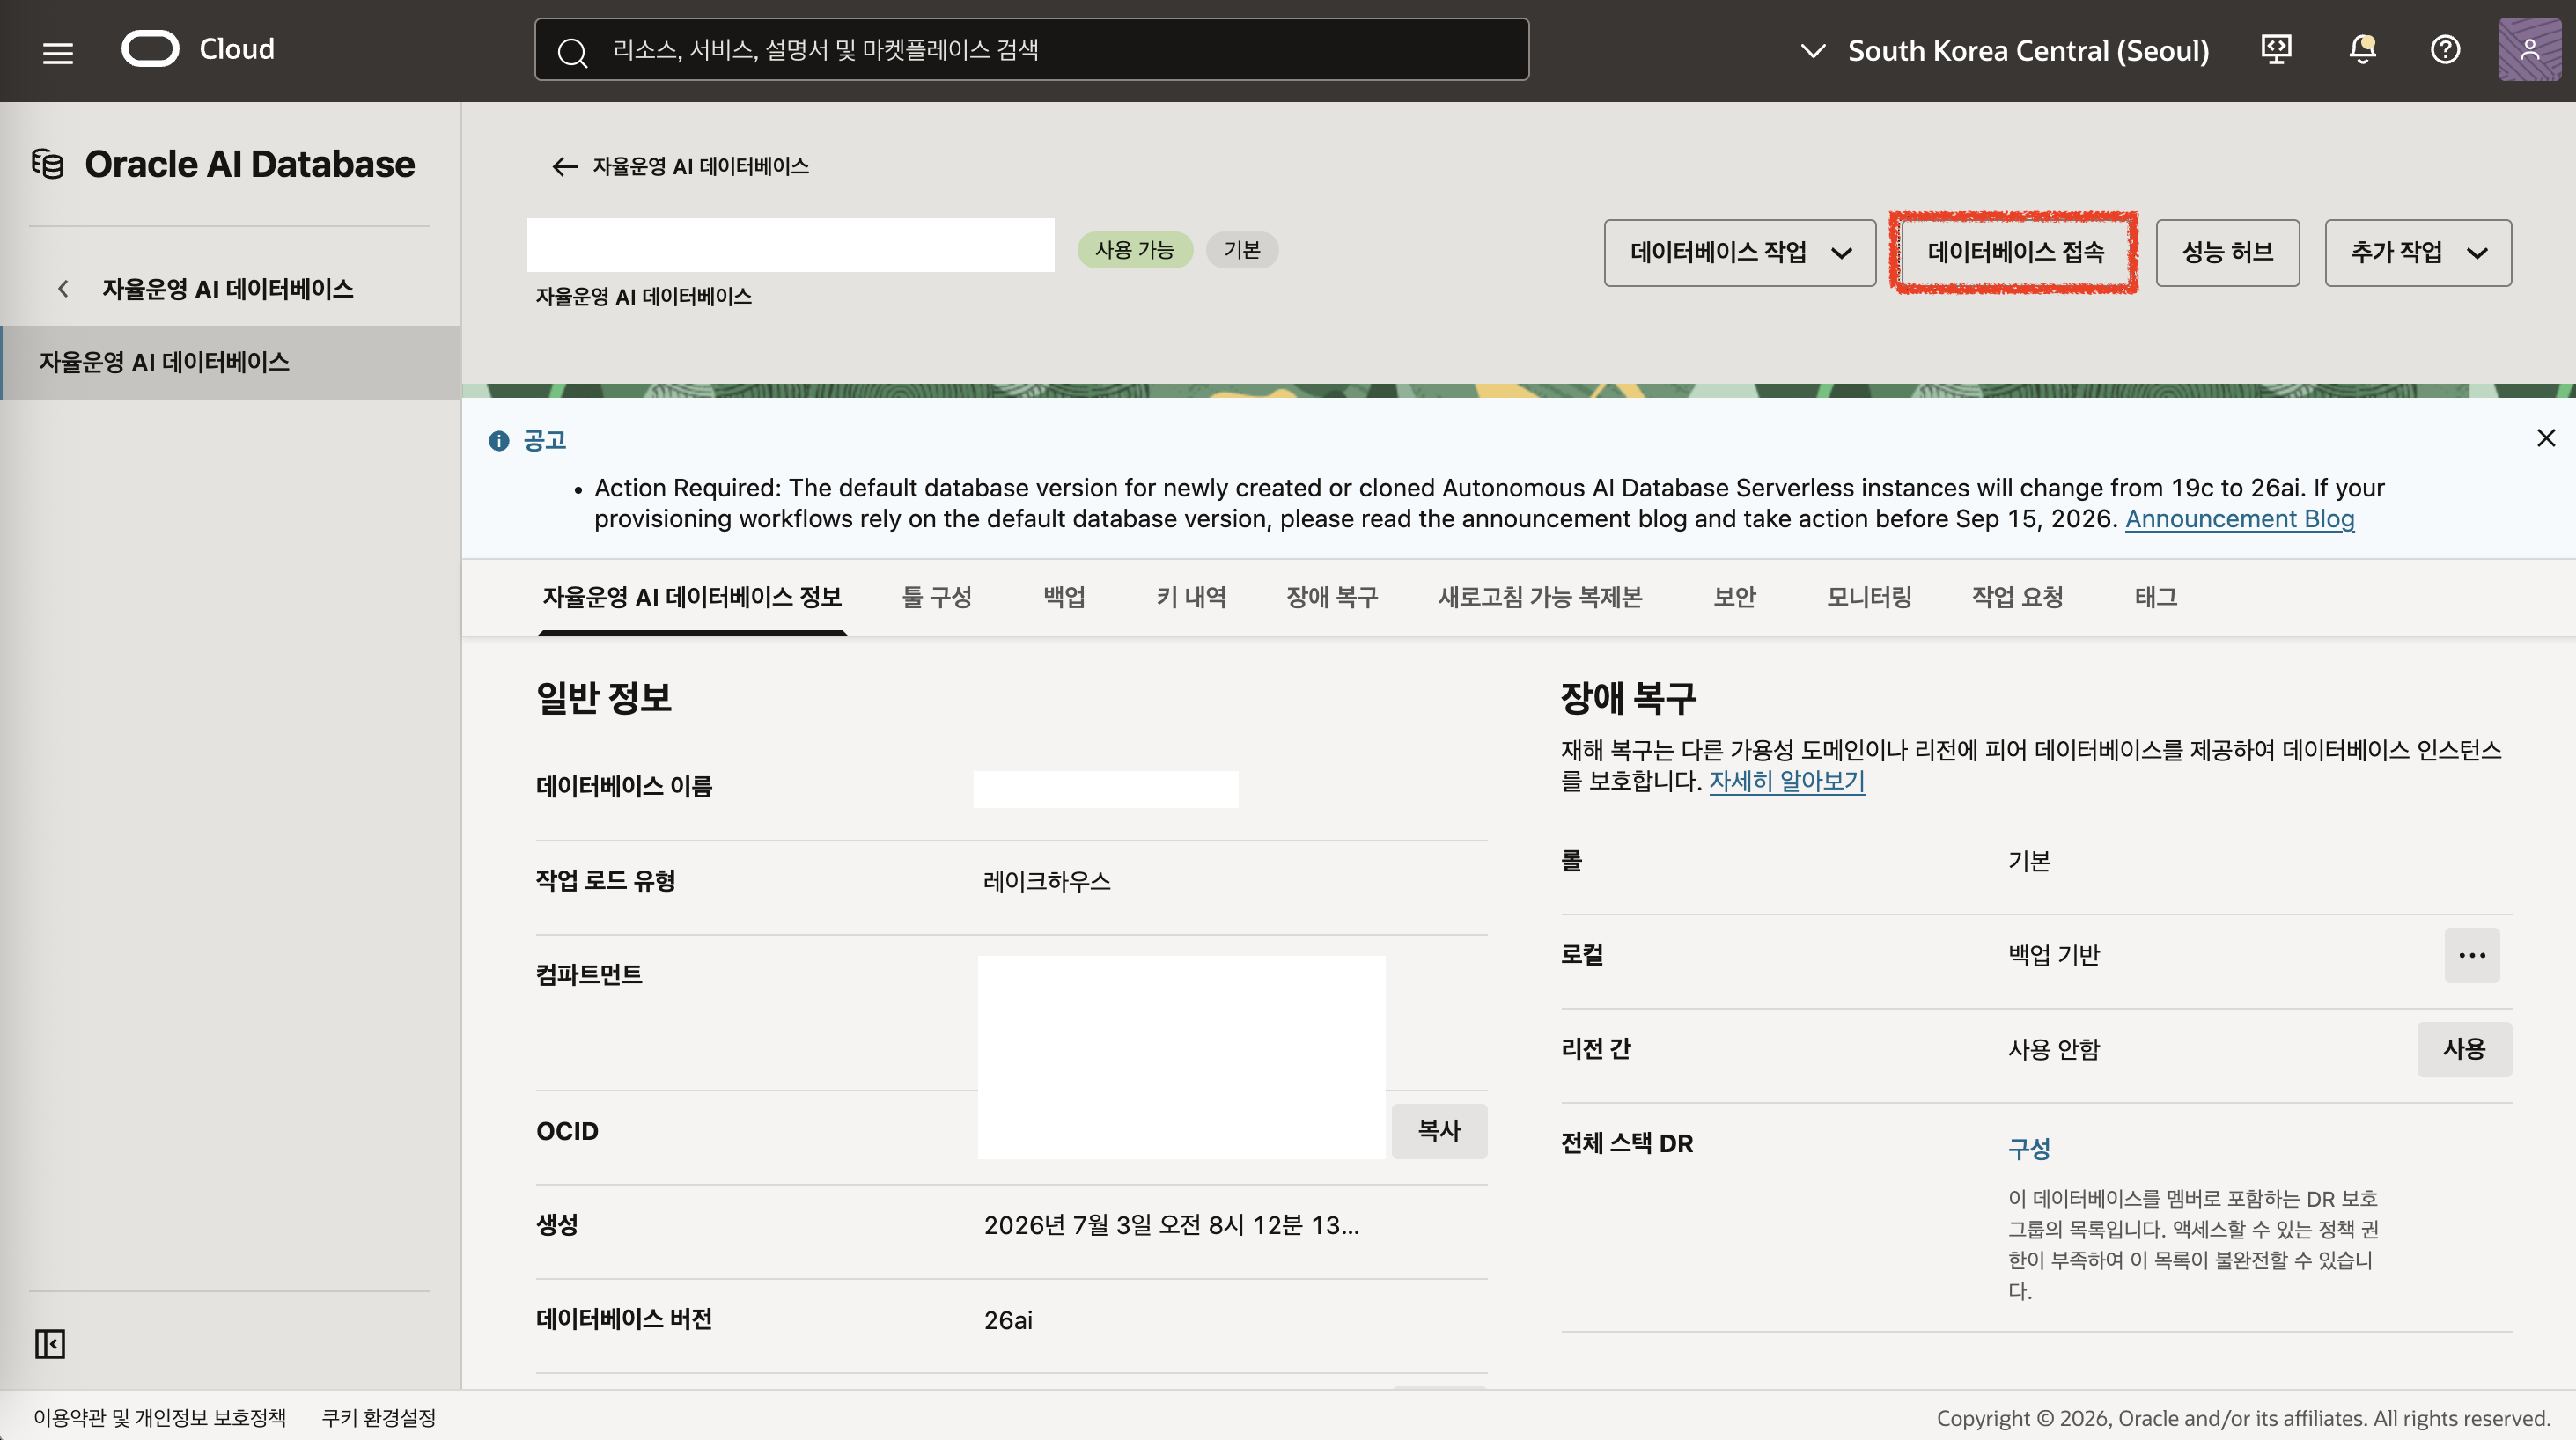Screen dimensions: 2576x1440
Task: Click the creation date value 2026년 7월 3일
Action: coord(1171,1225)
